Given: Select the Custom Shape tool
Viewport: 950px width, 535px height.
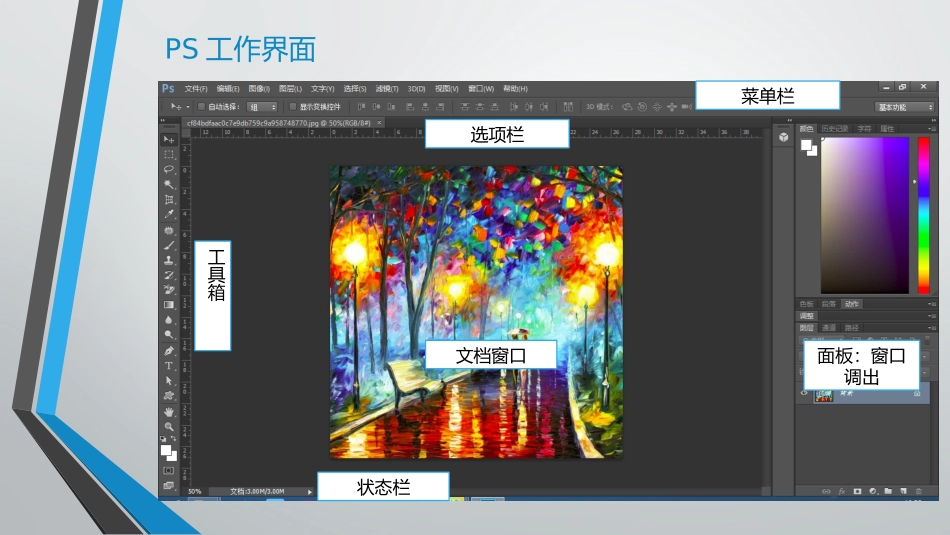Looking at the screenshot, I should click(x=169, y=396).
